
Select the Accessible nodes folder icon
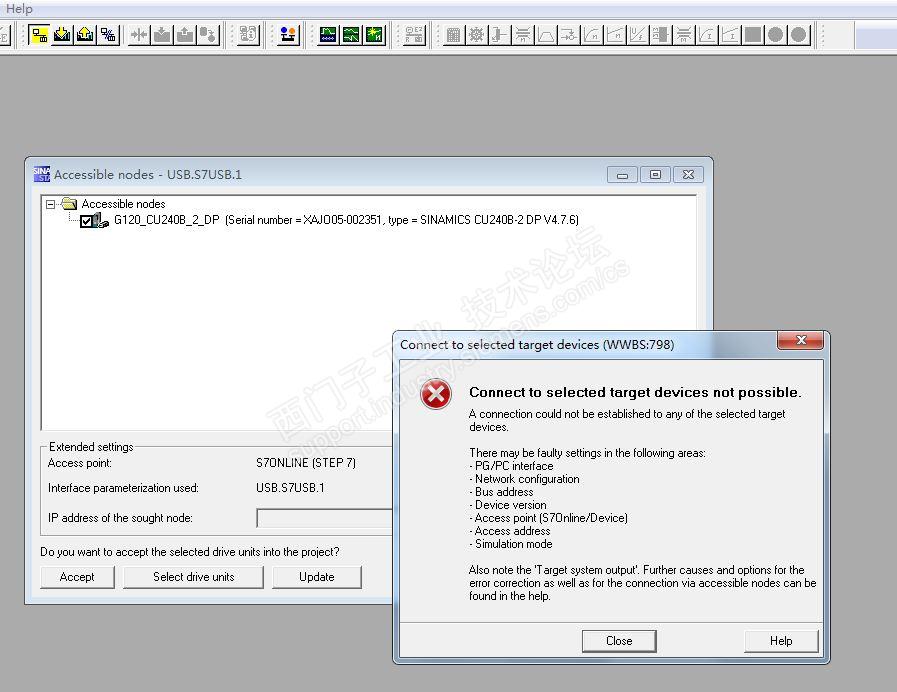tap(69, 204)
